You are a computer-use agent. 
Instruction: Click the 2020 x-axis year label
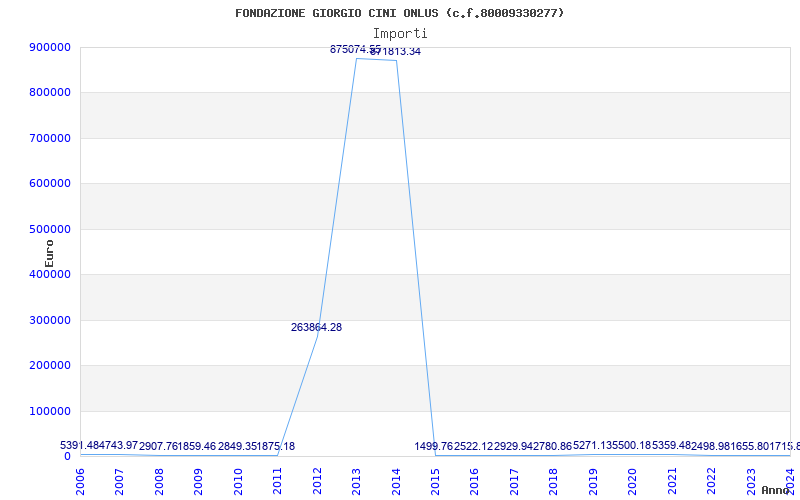click(632, 480)
